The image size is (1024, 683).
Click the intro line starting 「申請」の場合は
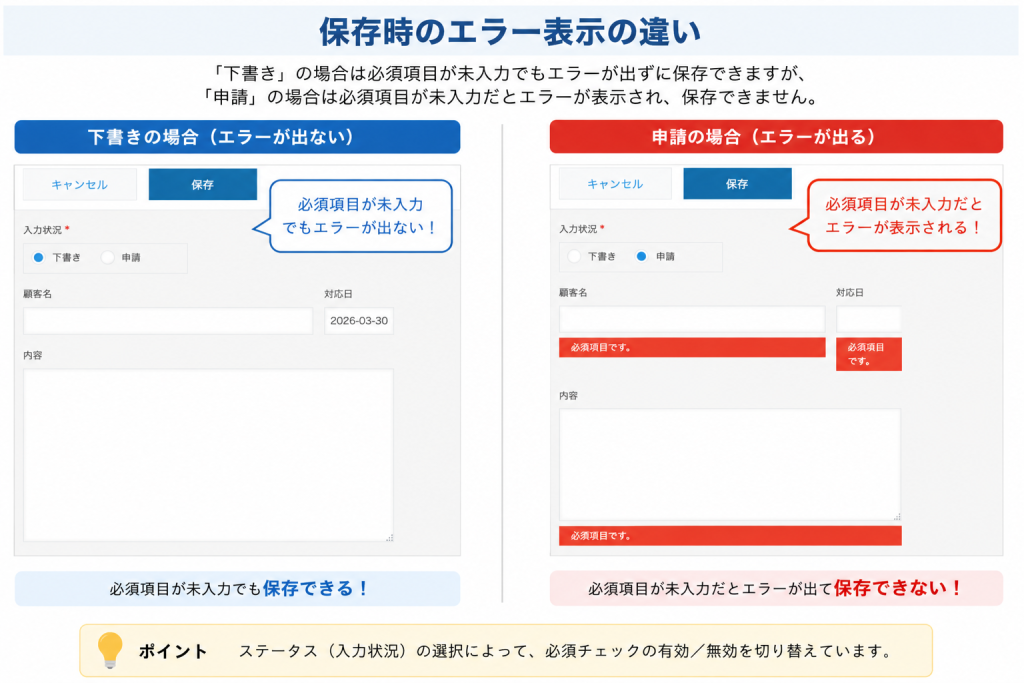click(510, 97)
